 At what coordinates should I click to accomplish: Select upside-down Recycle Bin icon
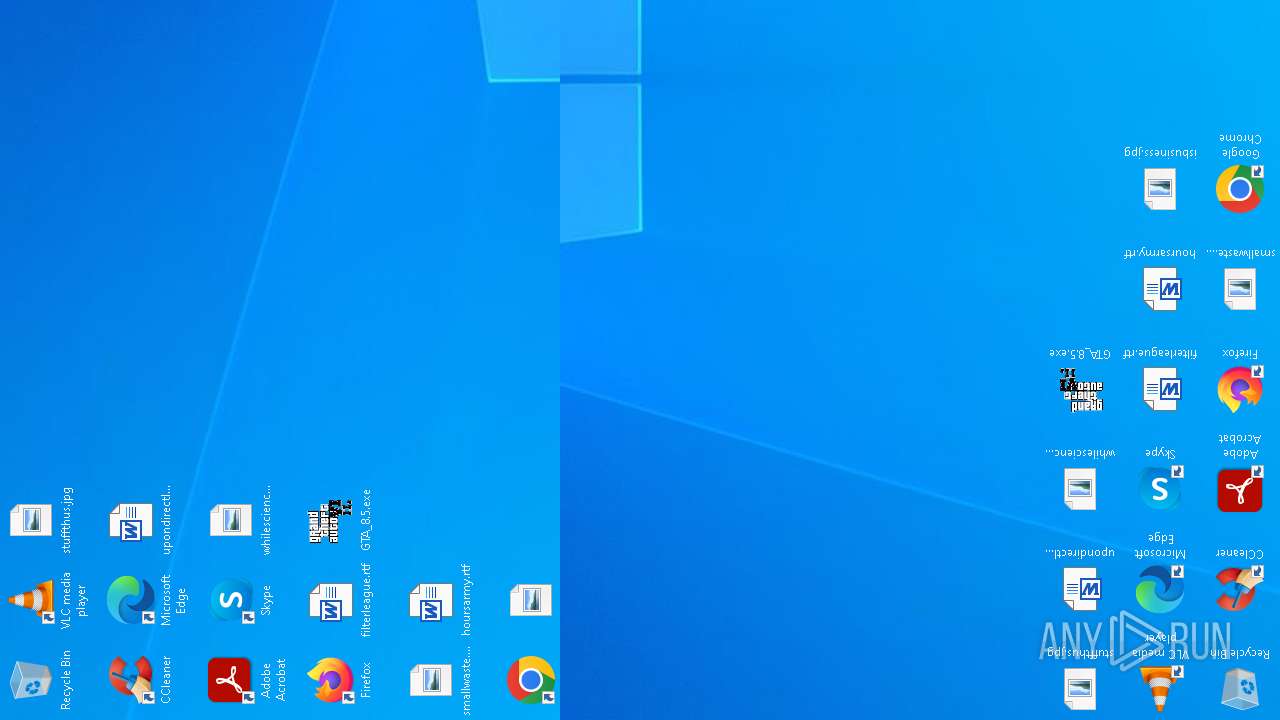click(1240, 689)
